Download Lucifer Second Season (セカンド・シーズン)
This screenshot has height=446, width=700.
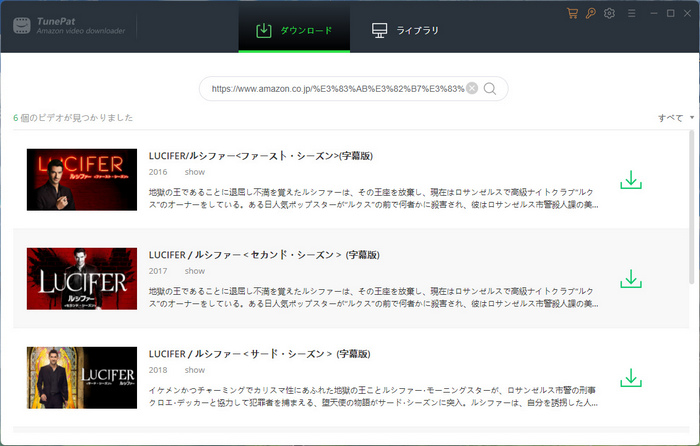tap(631, 279)
